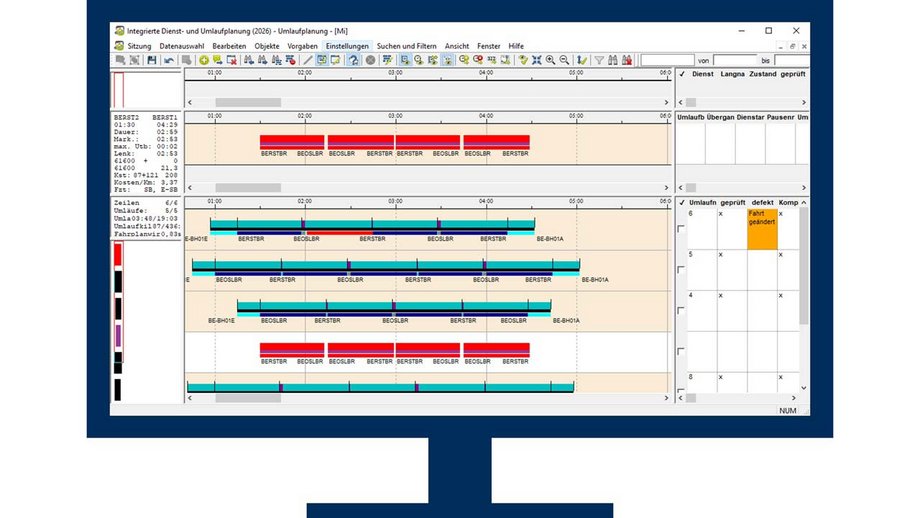Select the diagonal line drawing tool

[x=307, y=60]
